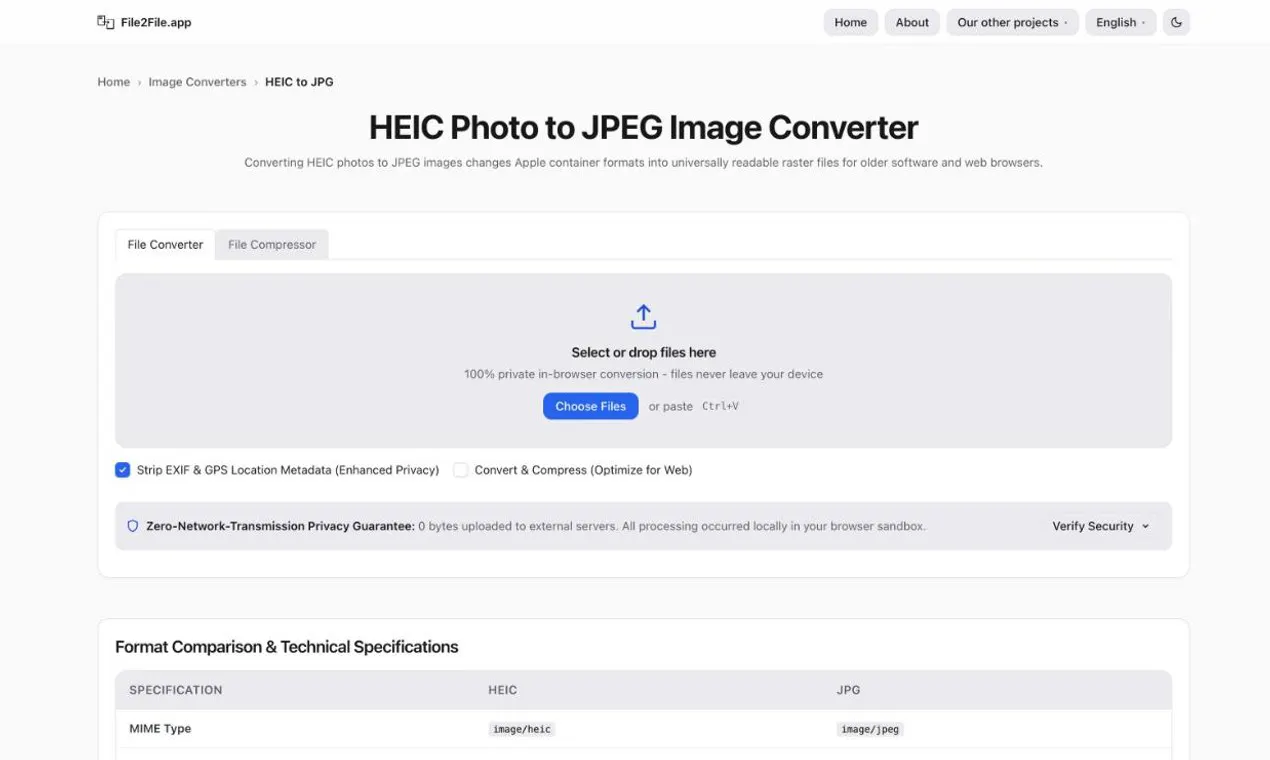Image resolution: width=1270 pixels, height=760 pixels.
Task: Uncheck Strip EXIF & GPS Location Metadata
Action: pyautogui.click(x=123, y=470)
